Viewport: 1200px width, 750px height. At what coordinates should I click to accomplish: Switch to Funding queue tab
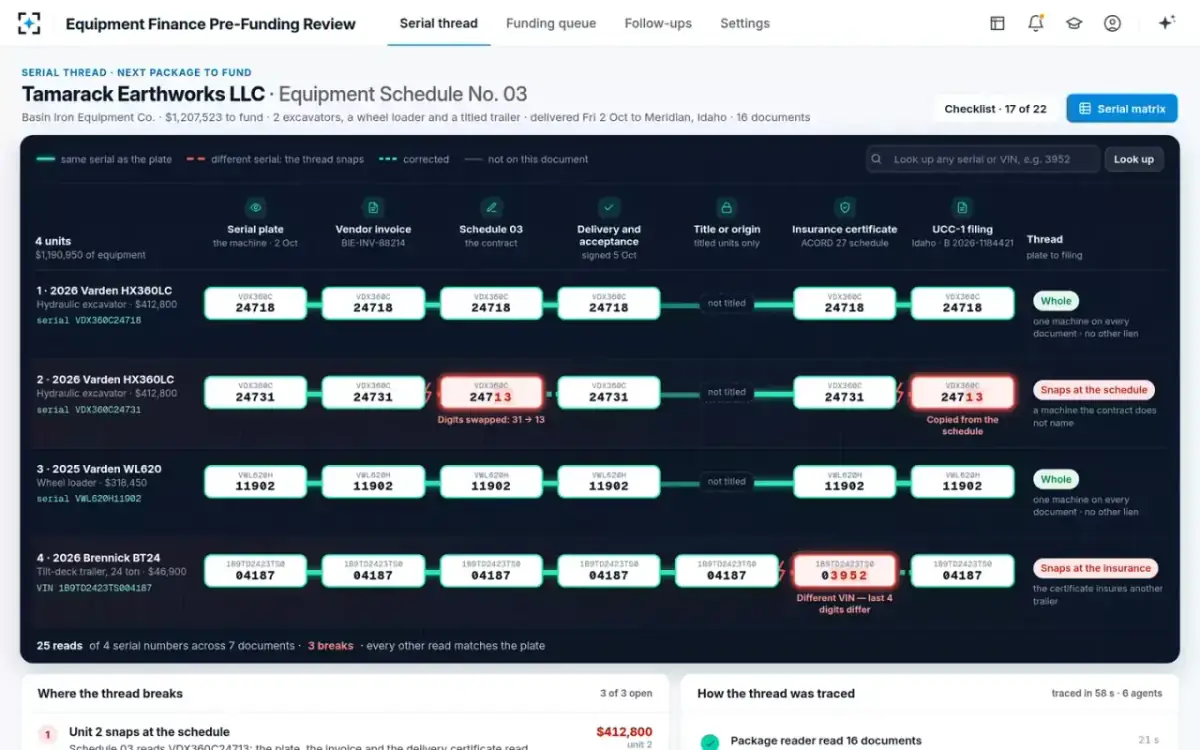(x=551, y=23)
